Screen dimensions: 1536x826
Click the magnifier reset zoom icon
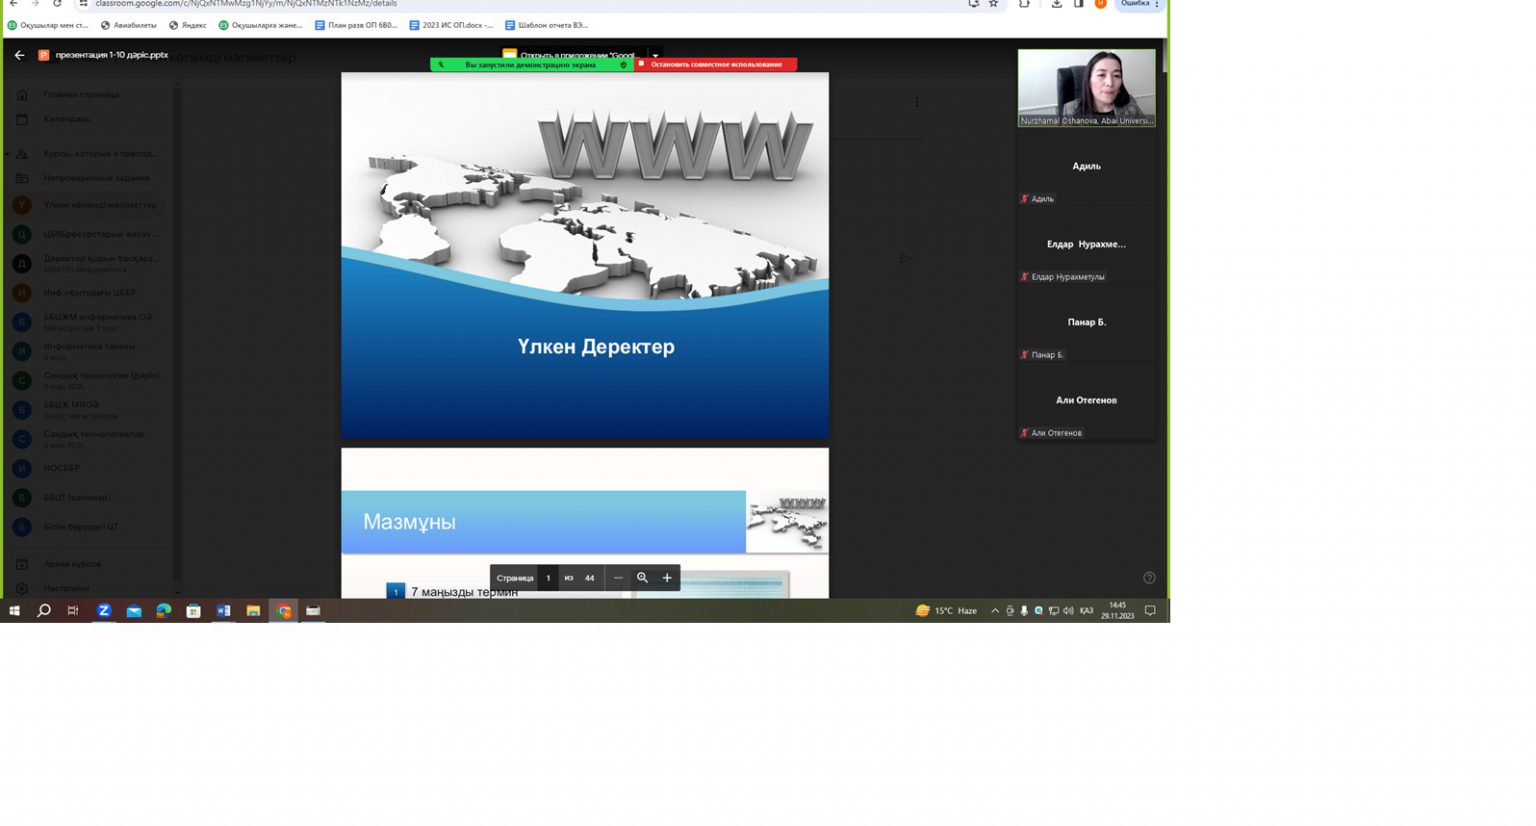[x=642, y=578]
